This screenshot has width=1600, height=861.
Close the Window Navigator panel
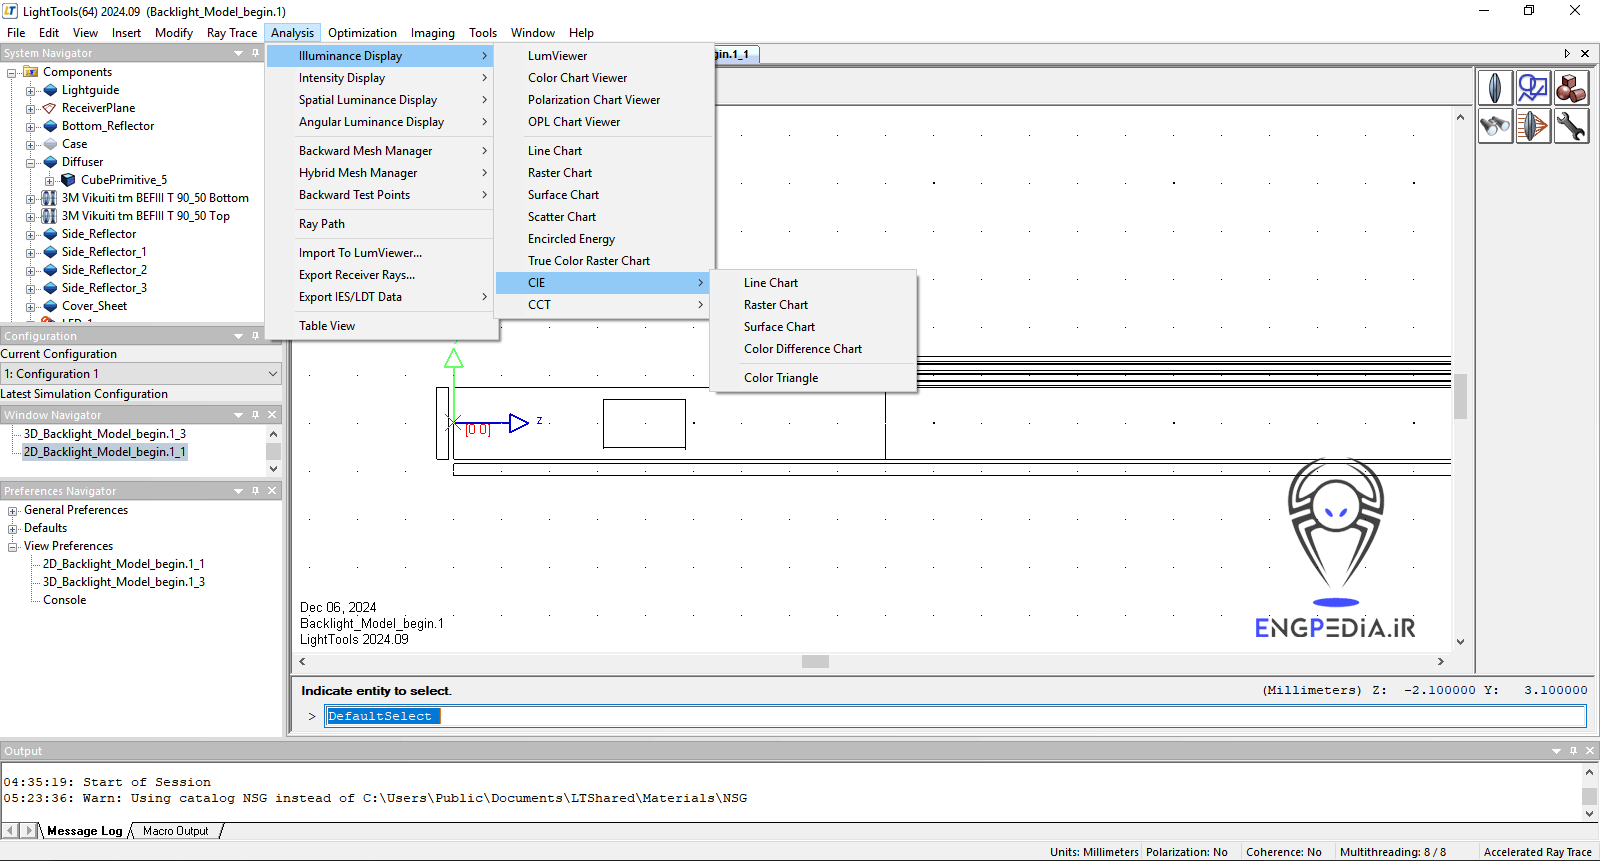(x=272, y=415)
